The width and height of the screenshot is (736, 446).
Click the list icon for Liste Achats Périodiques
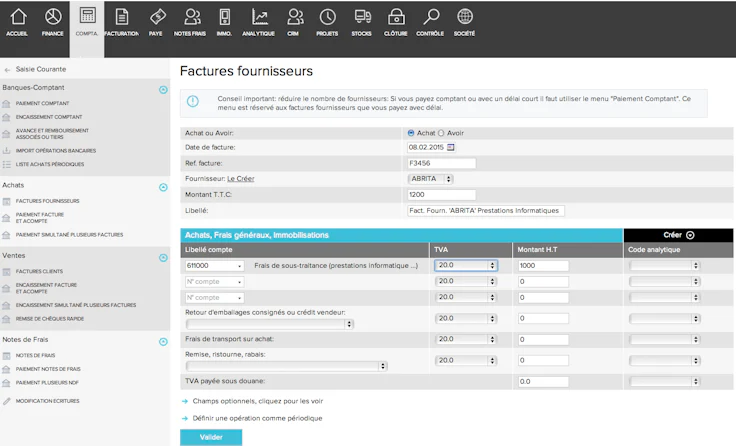pyautogui.click(x=7, y=164)
